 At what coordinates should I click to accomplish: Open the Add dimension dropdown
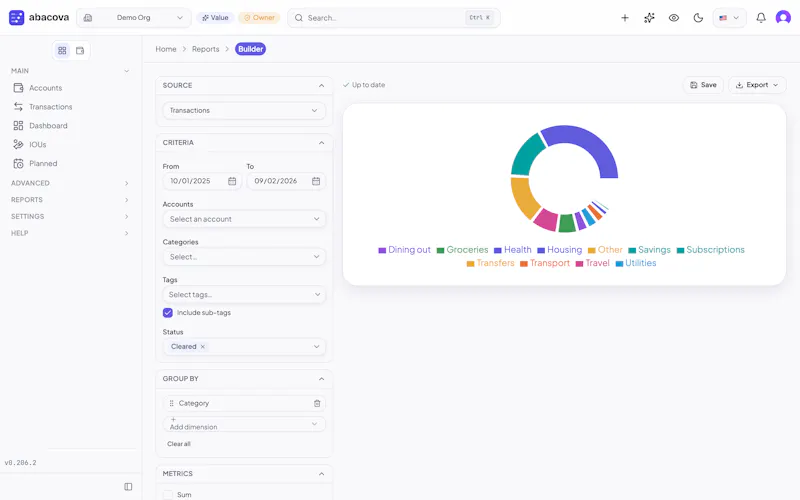point(244,424)
